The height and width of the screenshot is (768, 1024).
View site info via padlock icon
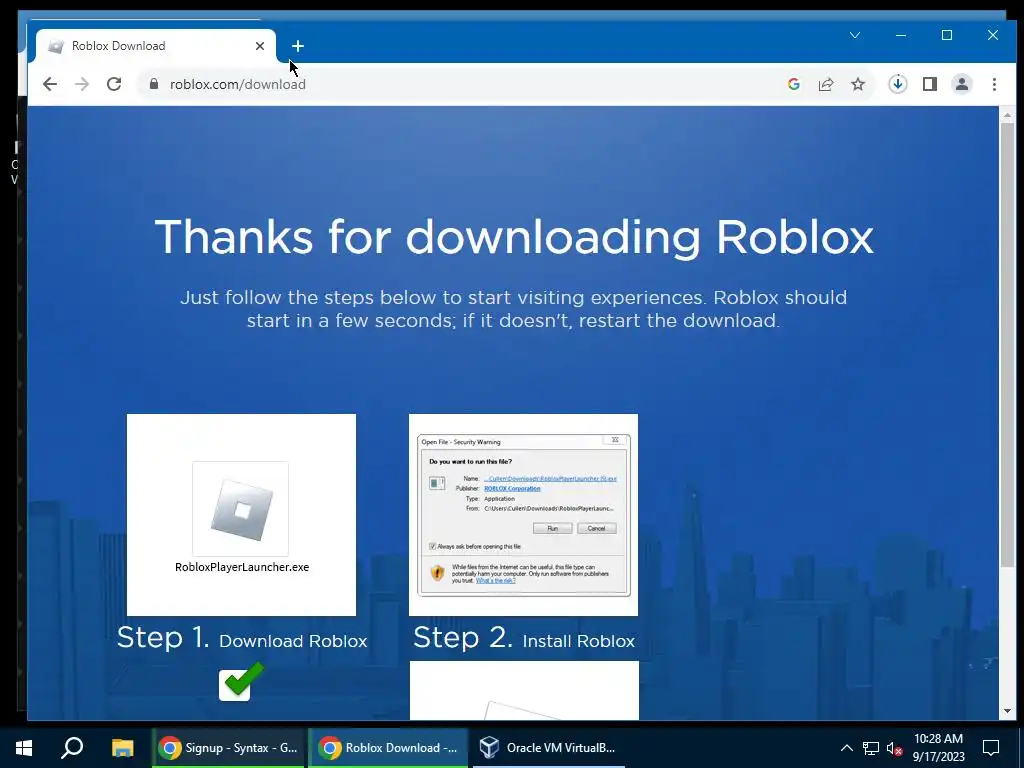(154, 84)
